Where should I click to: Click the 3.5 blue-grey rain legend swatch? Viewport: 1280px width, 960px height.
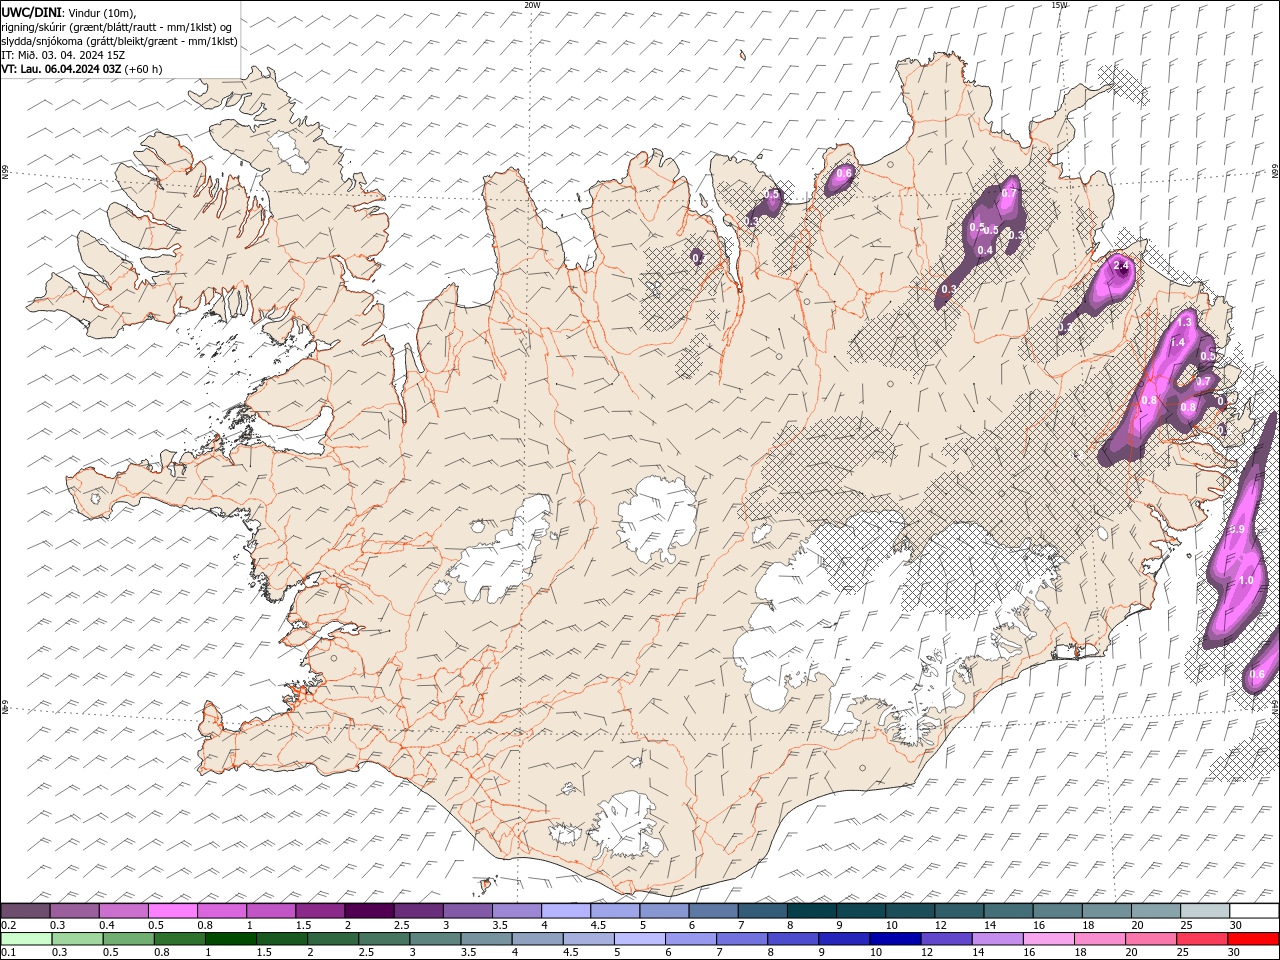485,938
